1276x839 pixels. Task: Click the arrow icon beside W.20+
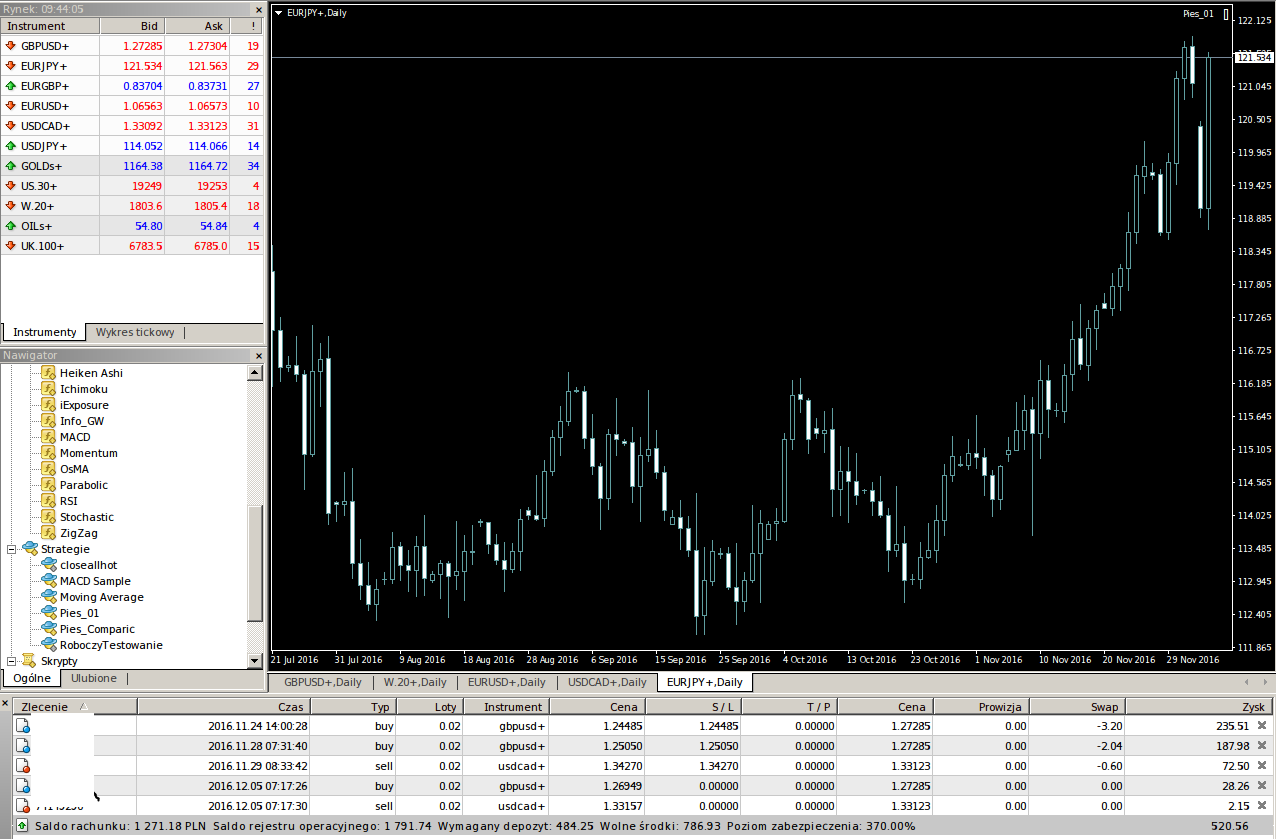[11, 206]
